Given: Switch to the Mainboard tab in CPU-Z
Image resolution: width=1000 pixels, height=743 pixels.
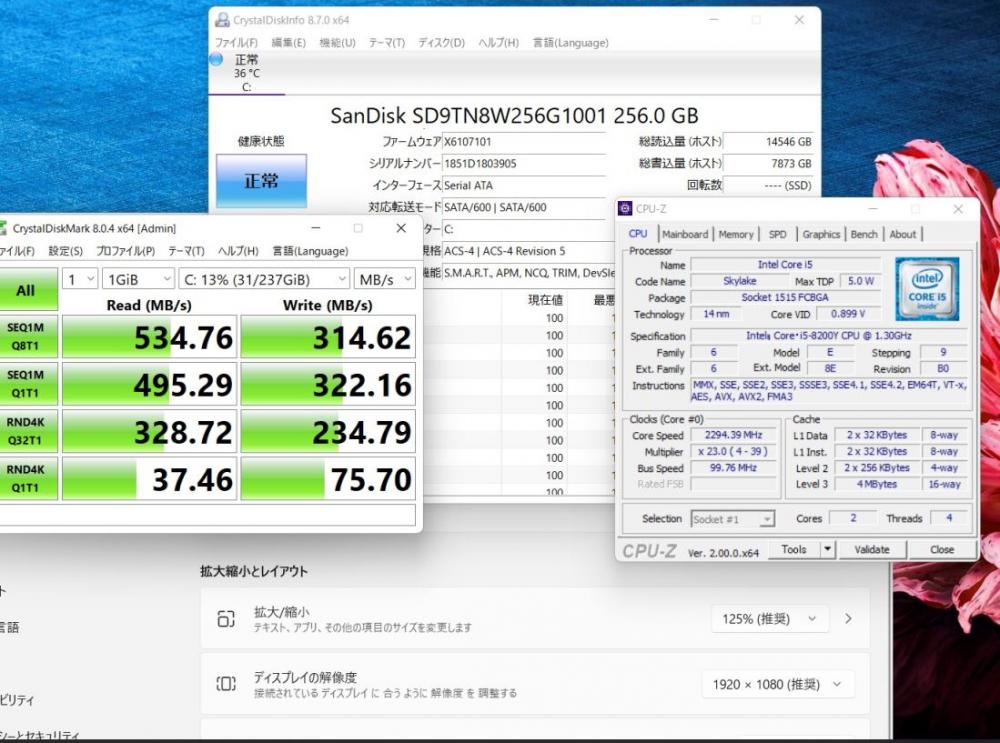Looking at the screenshot, I should click(685, 234).
